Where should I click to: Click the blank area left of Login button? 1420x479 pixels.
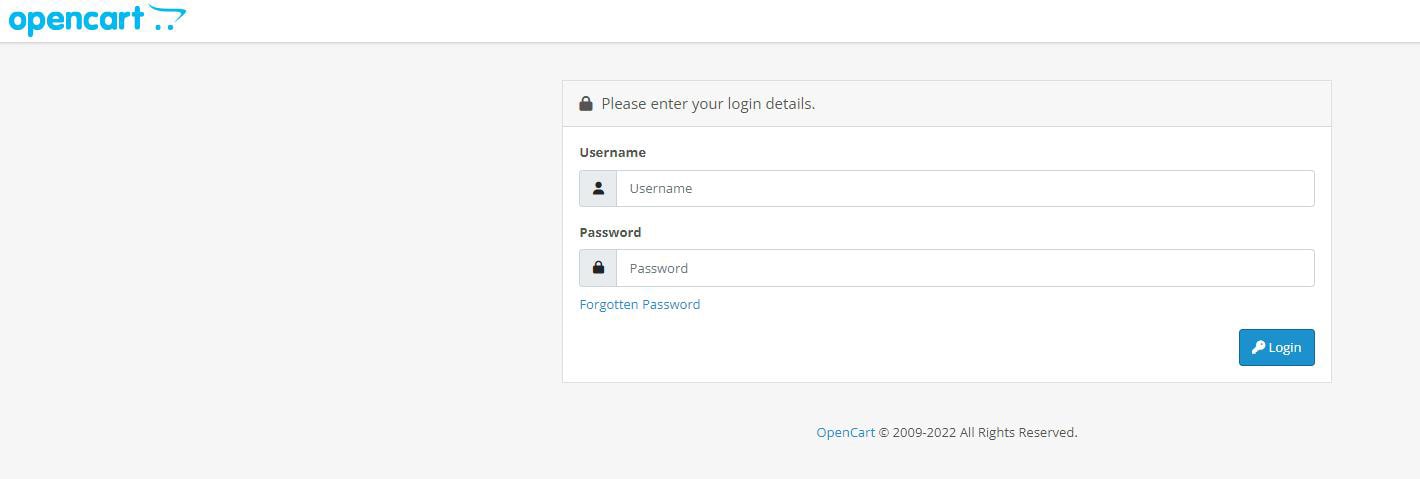coord(900,348)
